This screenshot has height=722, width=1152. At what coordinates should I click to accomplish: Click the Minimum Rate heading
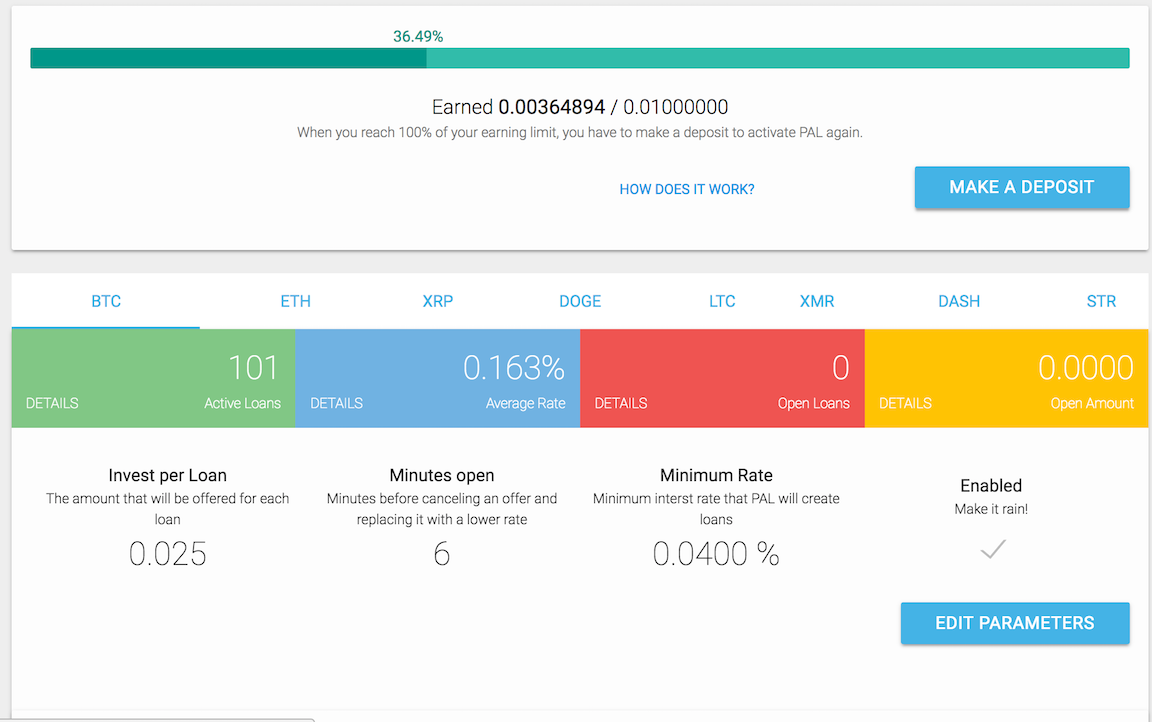point(716,475)
